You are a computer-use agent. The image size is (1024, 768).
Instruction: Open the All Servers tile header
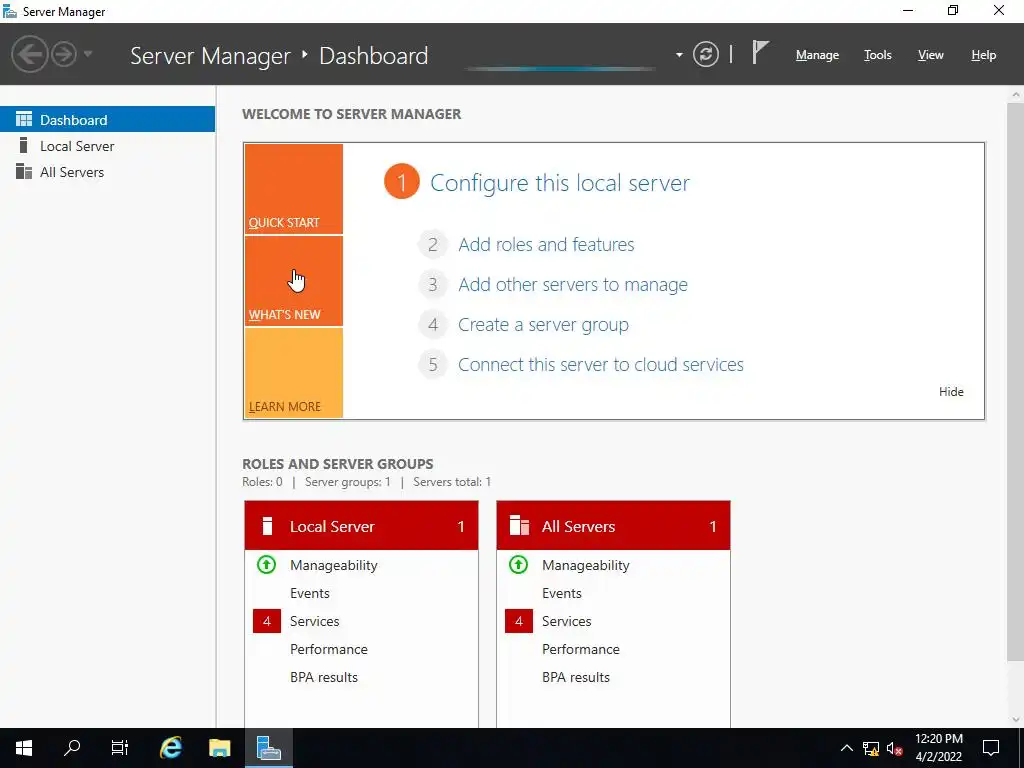coord(613,526)
